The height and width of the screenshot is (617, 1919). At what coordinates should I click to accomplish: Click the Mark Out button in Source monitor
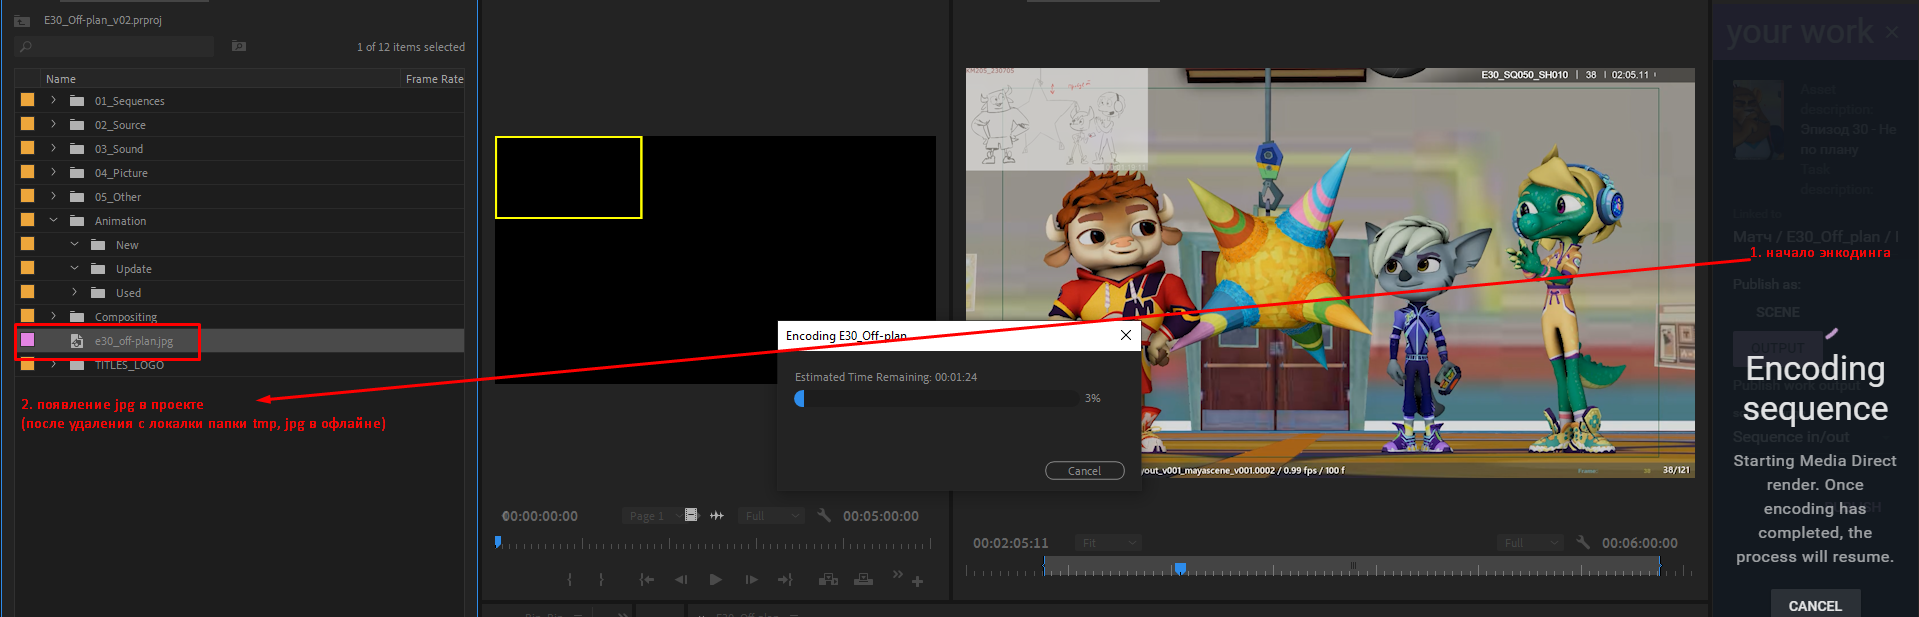(601, 580)
